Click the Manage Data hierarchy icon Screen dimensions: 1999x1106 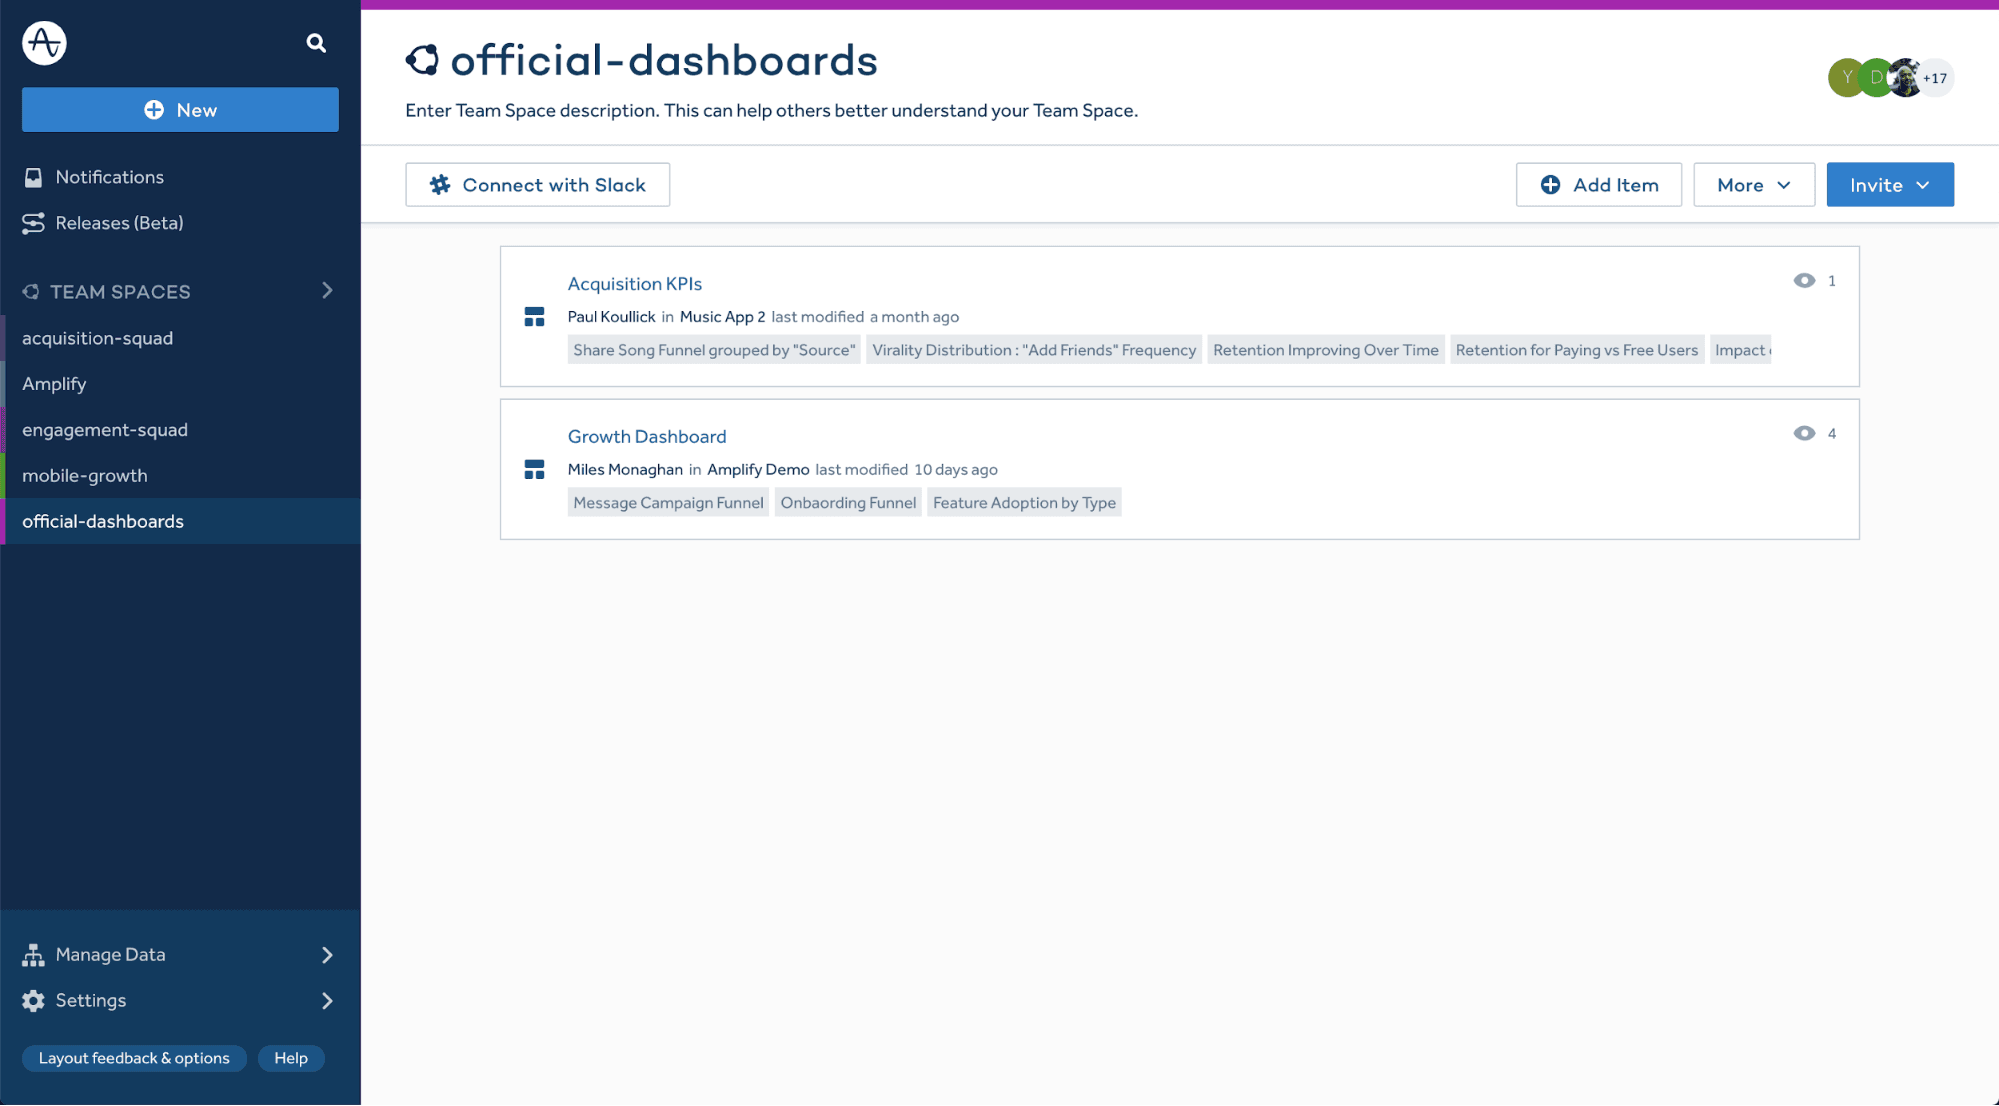click(33, 954)
